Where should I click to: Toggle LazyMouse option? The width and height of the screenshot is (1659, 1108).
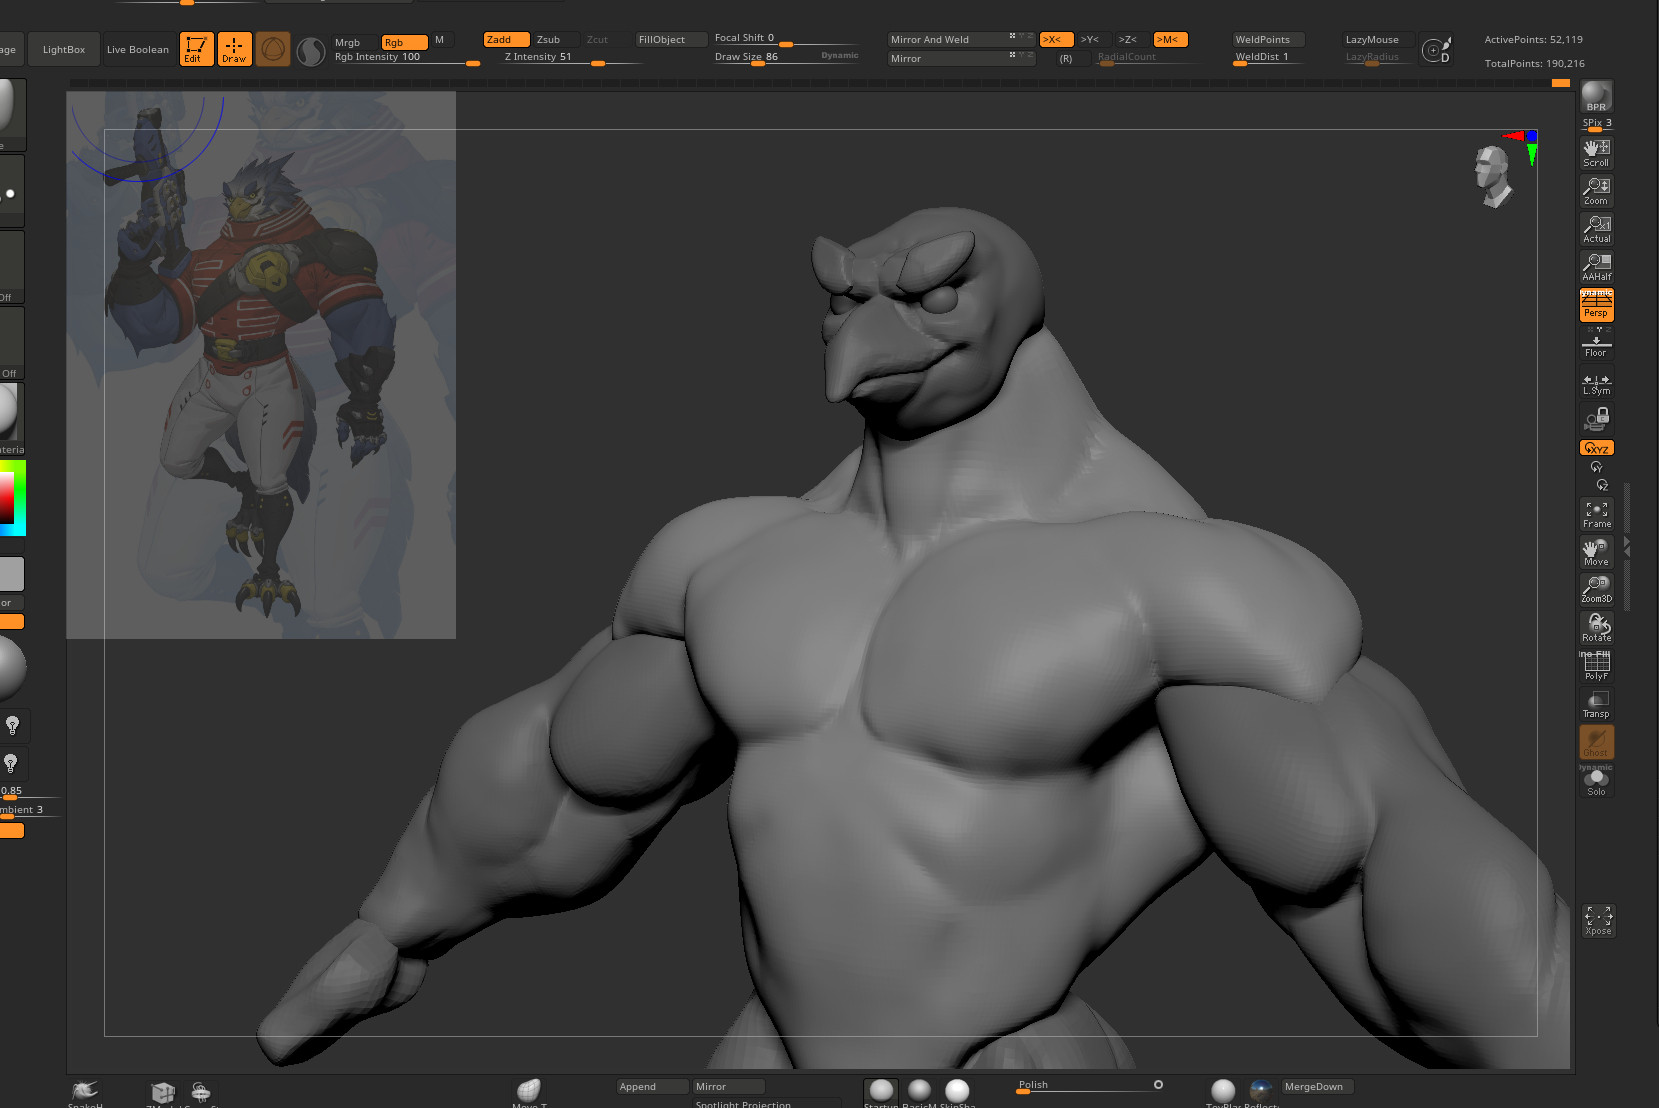click(1377, 40)
